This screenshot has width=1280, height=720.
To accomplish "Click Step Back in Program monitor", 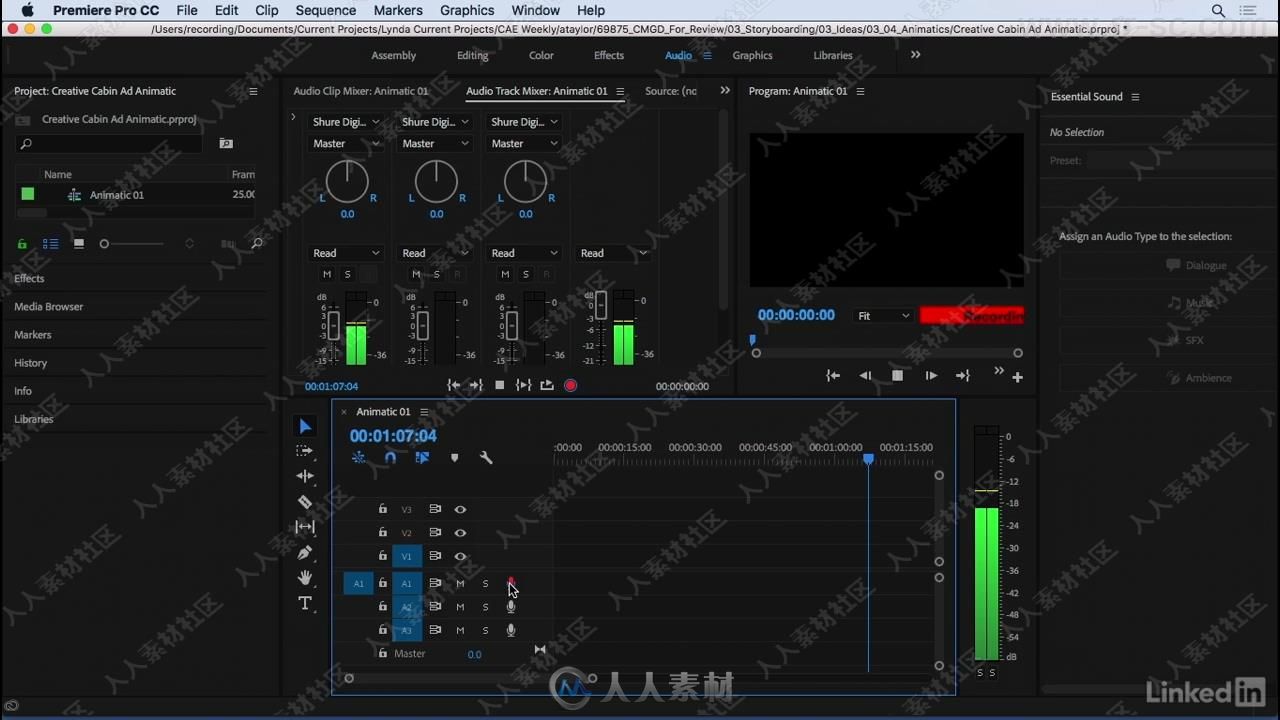I will click(x=865, y=376).
